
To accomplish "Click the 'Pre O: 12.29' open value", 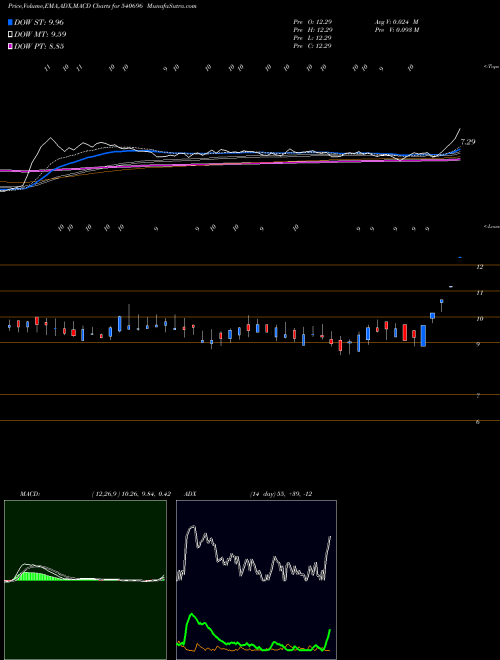I will coord(313,22).
